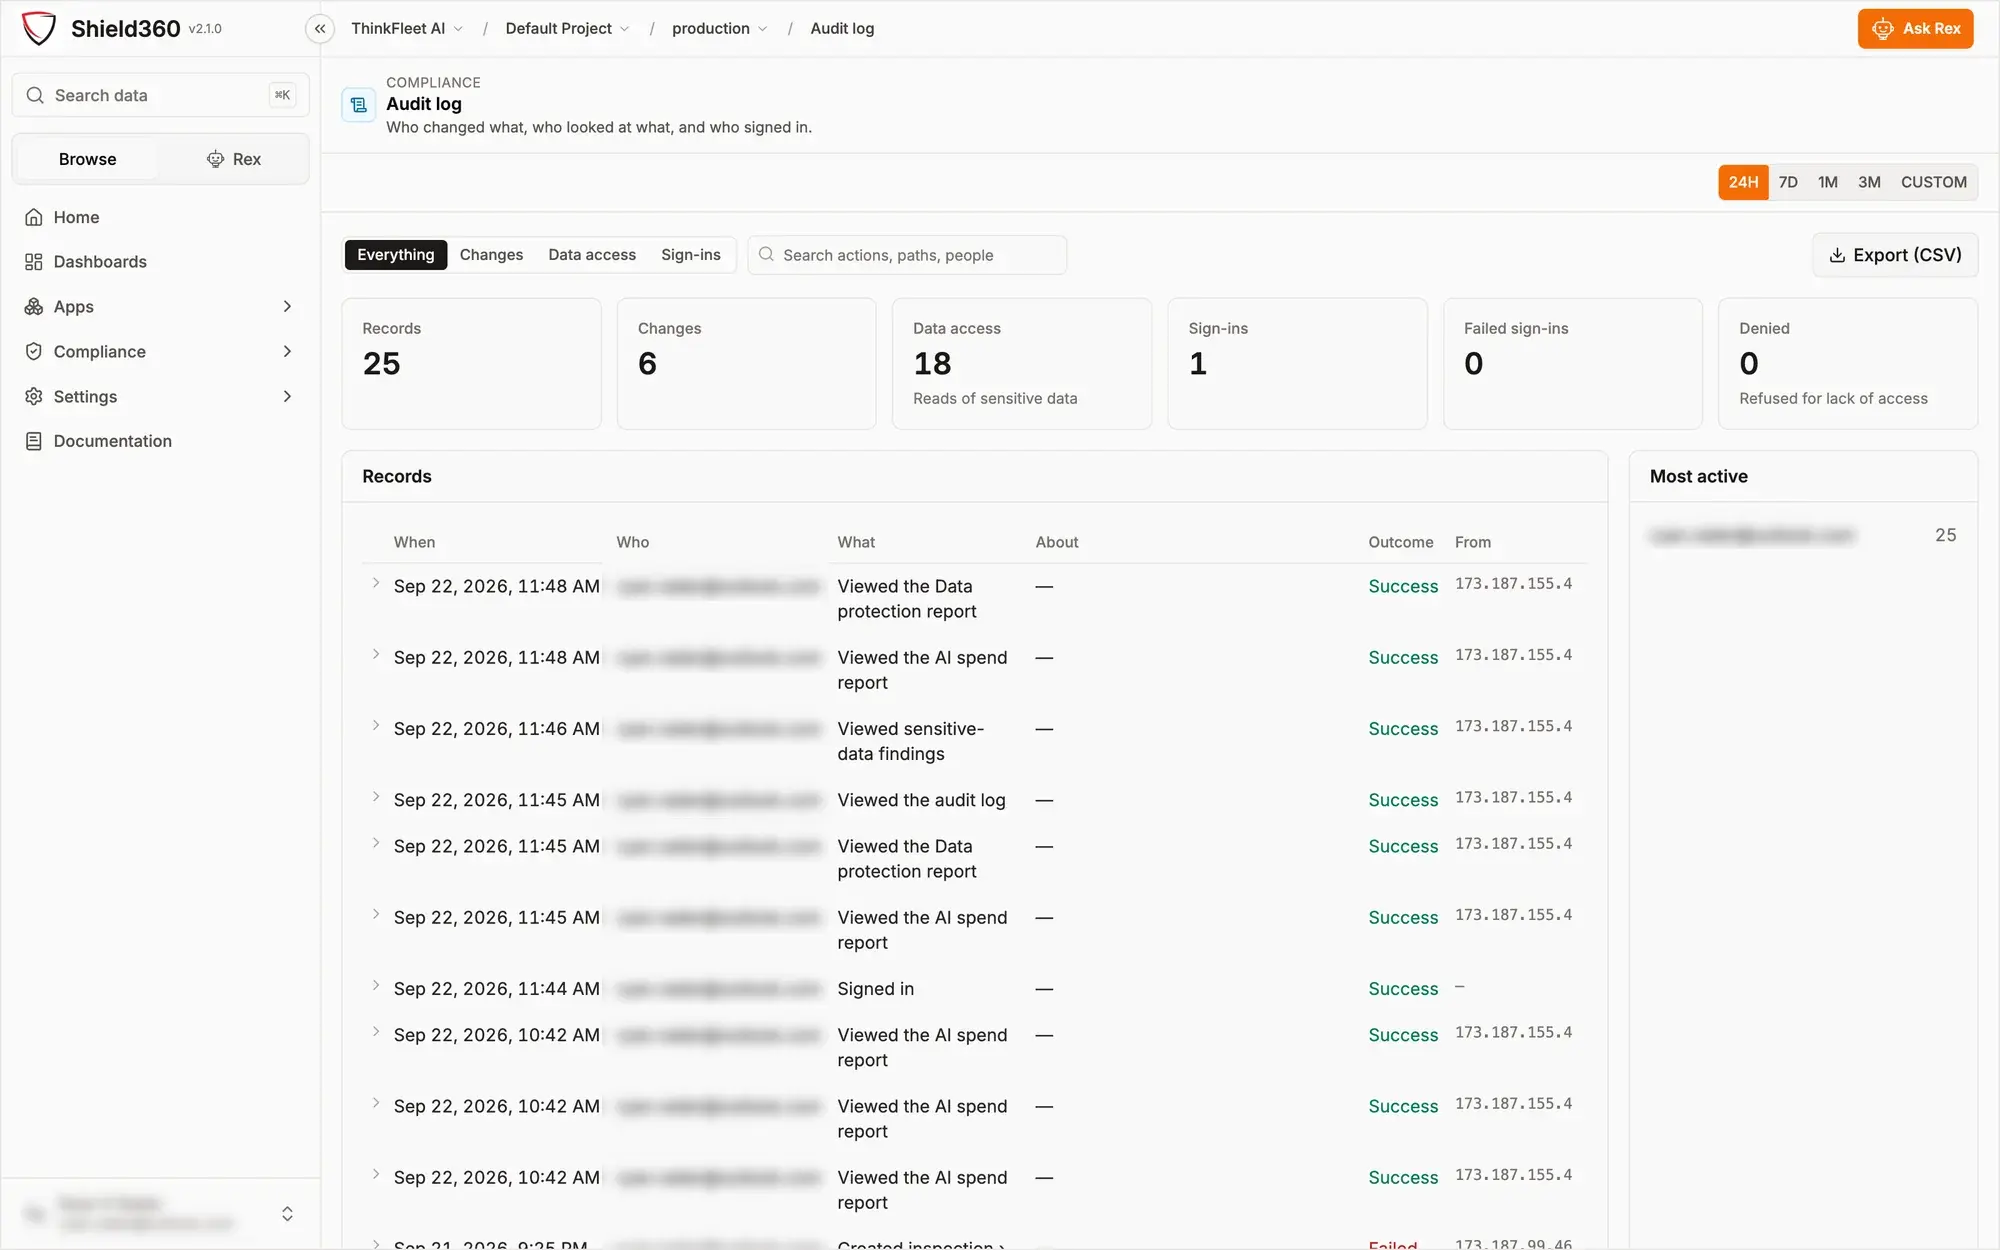Open the production environment dropdown
The width and height of the screenshot is (2000, 1250).
719,29
